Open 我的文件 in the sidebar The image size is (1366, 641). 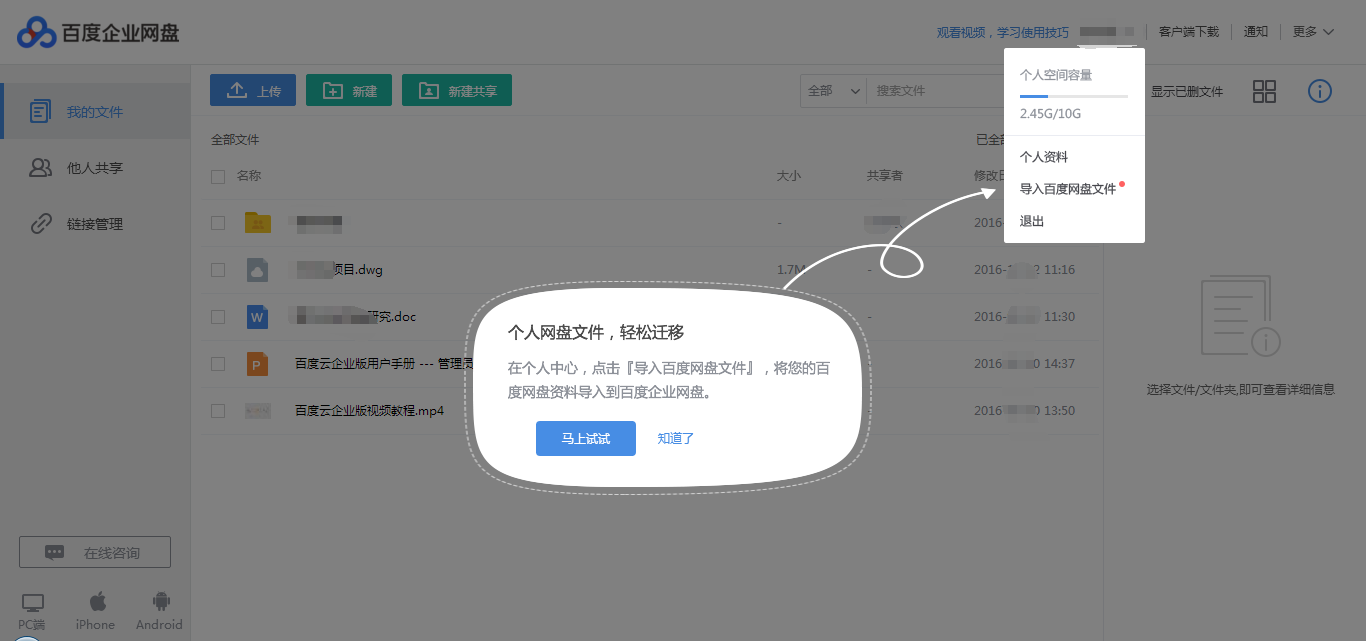95,112
